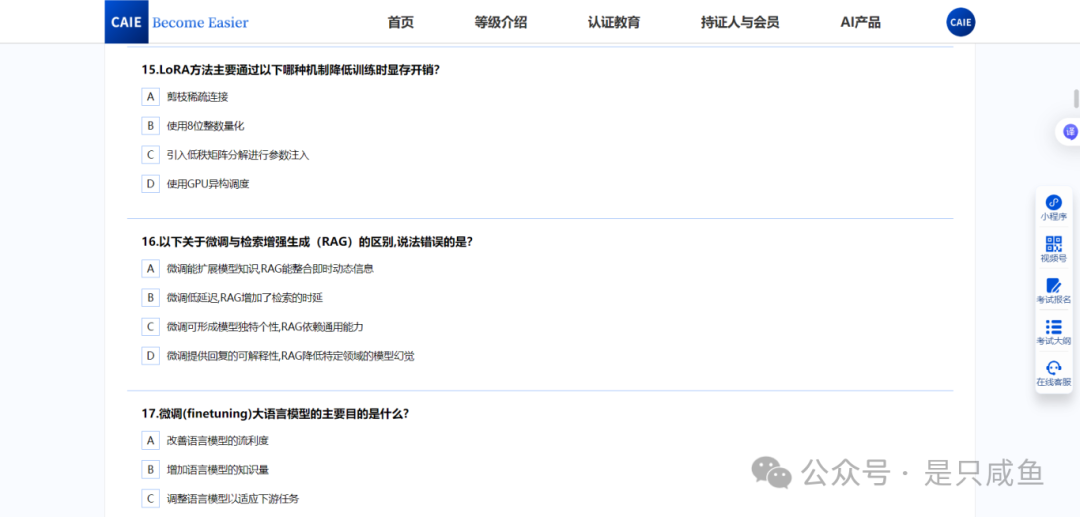Click answer text 增加语言模型的知识量
This screenshot has height=517, width=1080.
click(218, 469)
